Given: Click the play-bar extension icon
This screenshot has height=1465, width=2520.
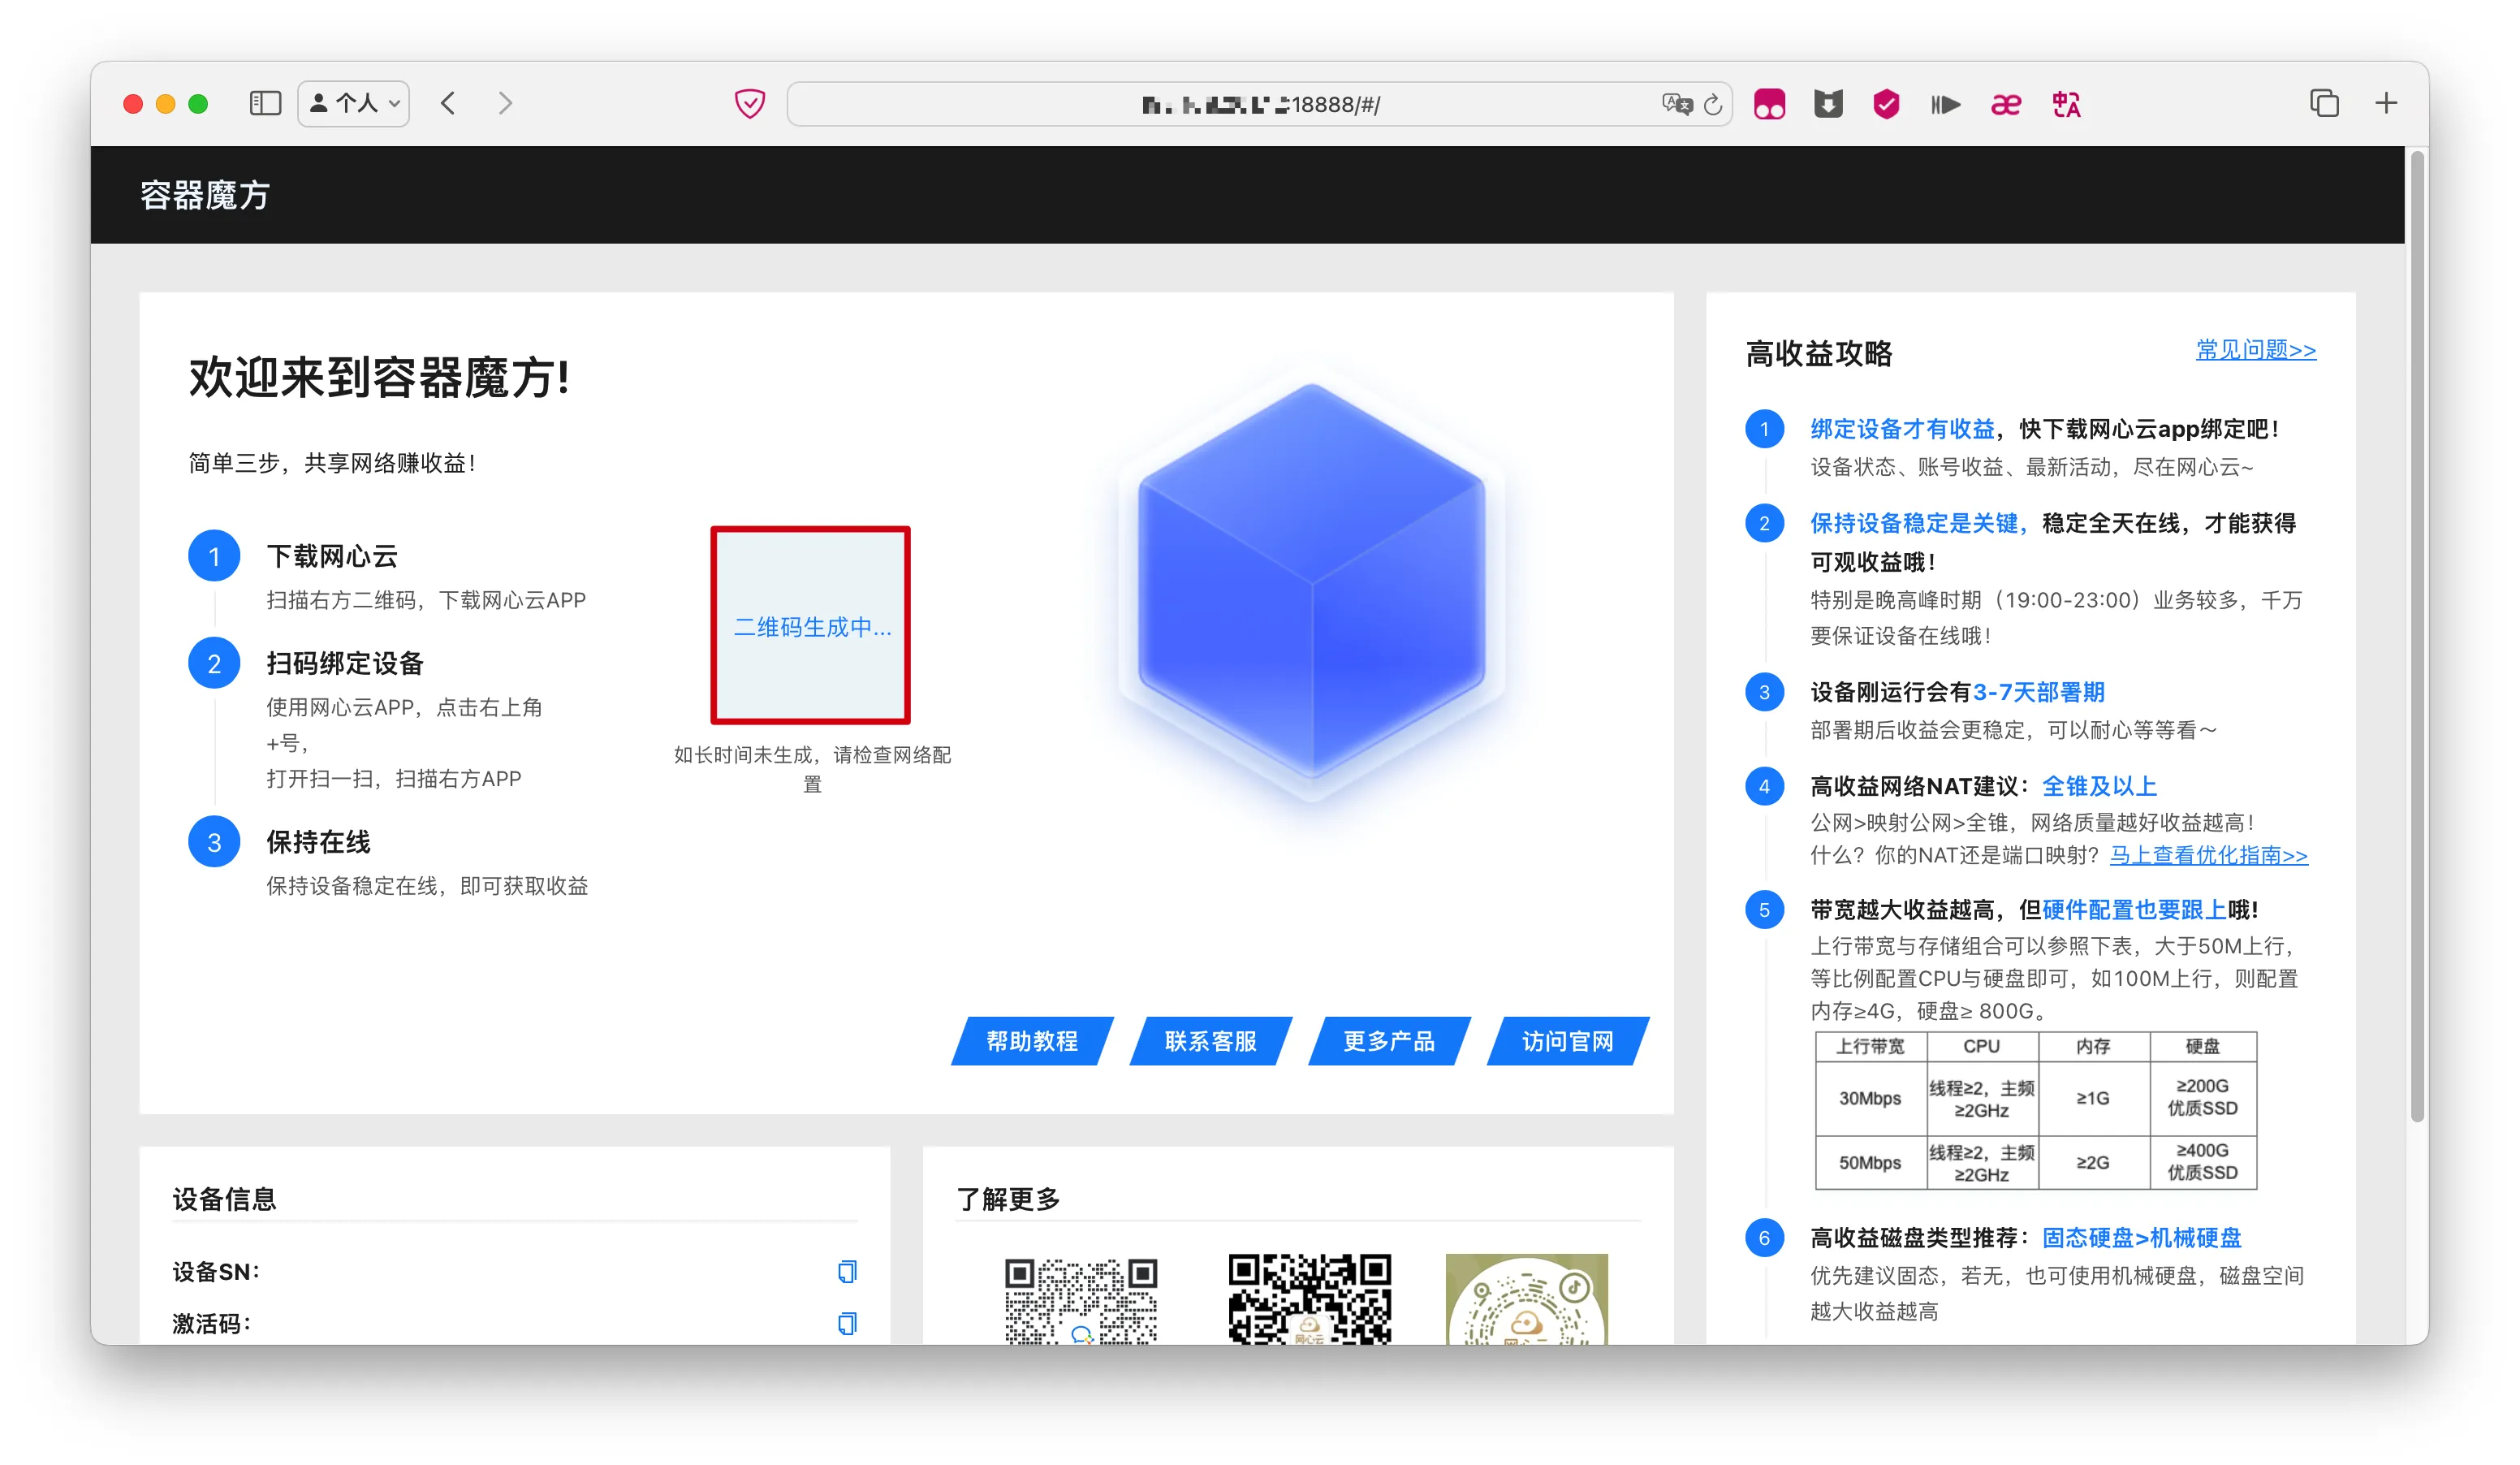Looking at the screenshot, I should click(1945, 104).
